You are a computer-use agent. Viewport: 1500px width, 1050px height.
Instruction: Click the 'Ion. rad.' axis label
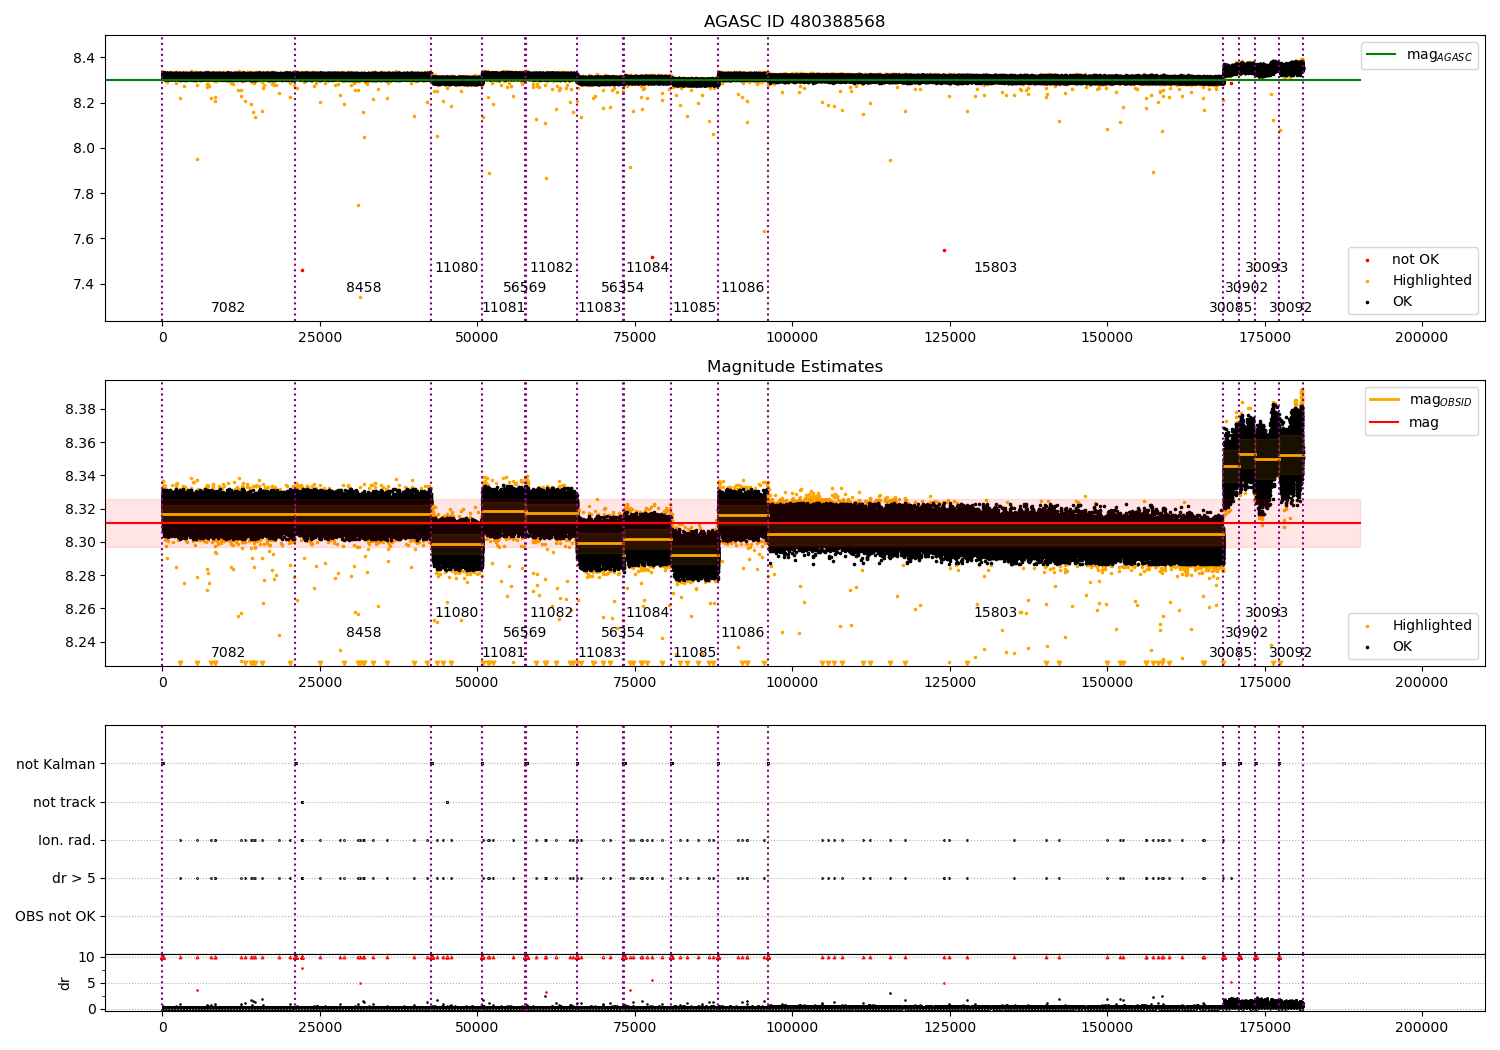(x=67, y=840)
